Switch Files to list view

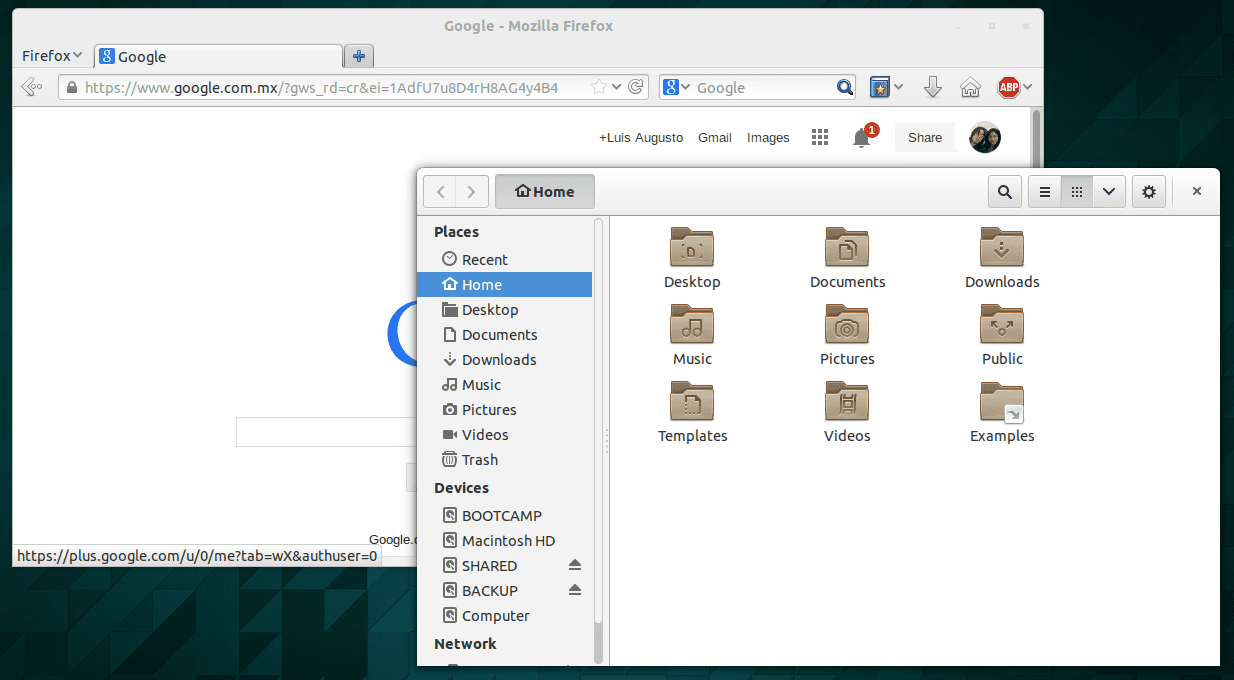pyautogui.click(x=1045, y=192)
